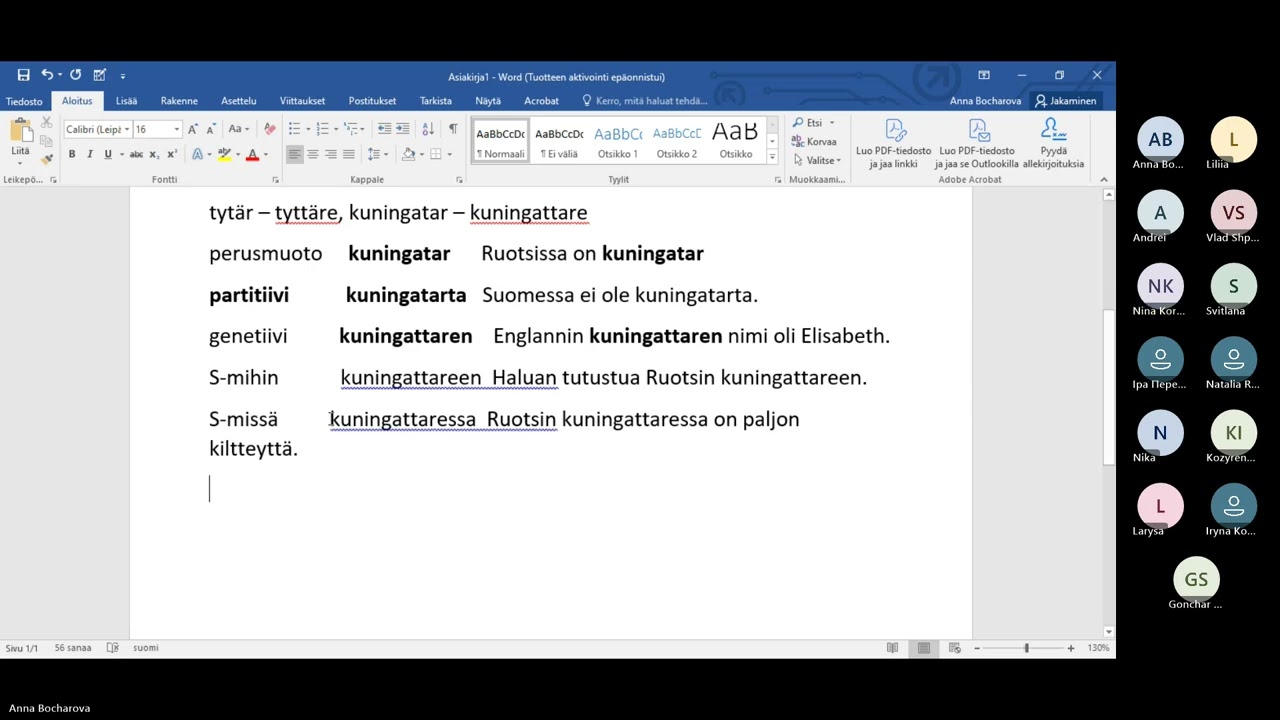This screenshot has width=1280, height=720.
Task: Expand the Tyylit styles gallery
Action: [772, 158]
